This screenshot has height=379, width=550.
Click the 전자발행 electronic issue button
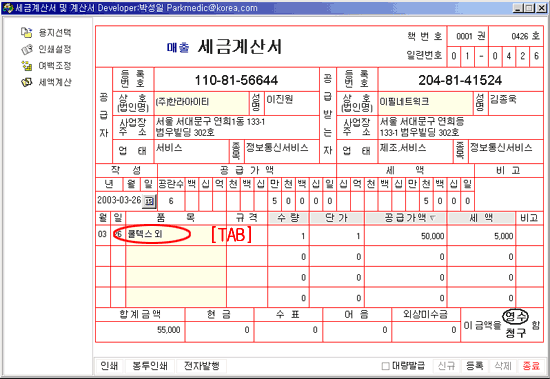click(202, 366)
